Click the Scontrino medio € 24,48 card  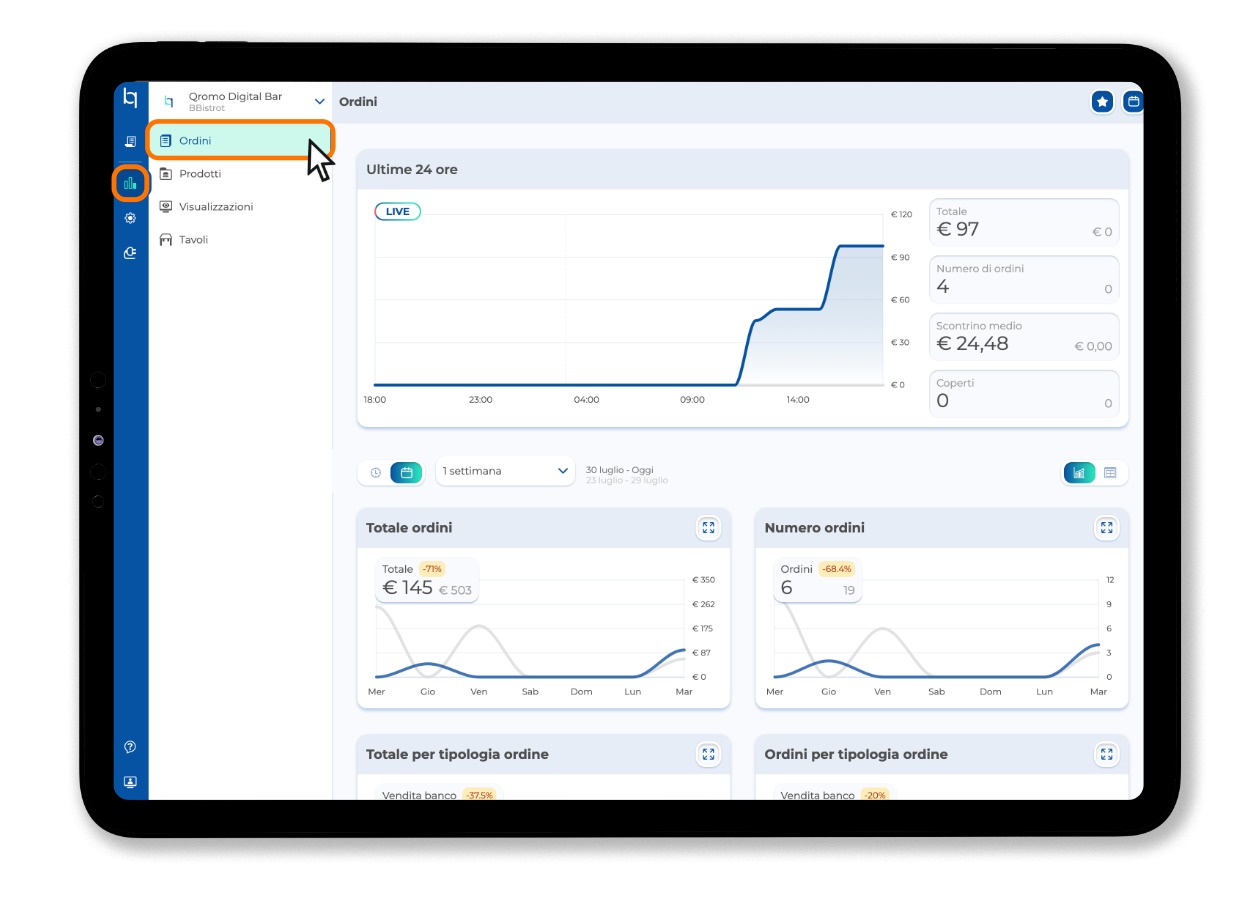(1024, 336)
